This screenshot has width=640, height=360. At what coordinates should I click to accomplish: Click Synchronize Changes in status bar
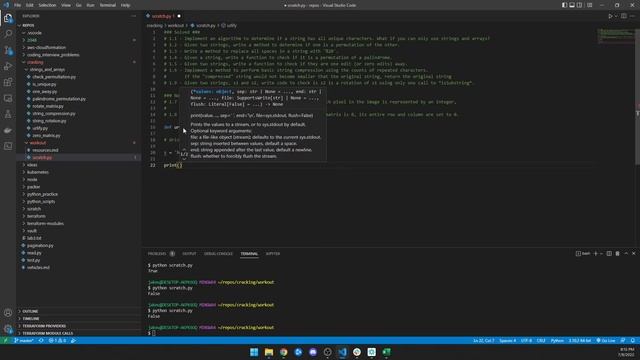tap(41, 340)
